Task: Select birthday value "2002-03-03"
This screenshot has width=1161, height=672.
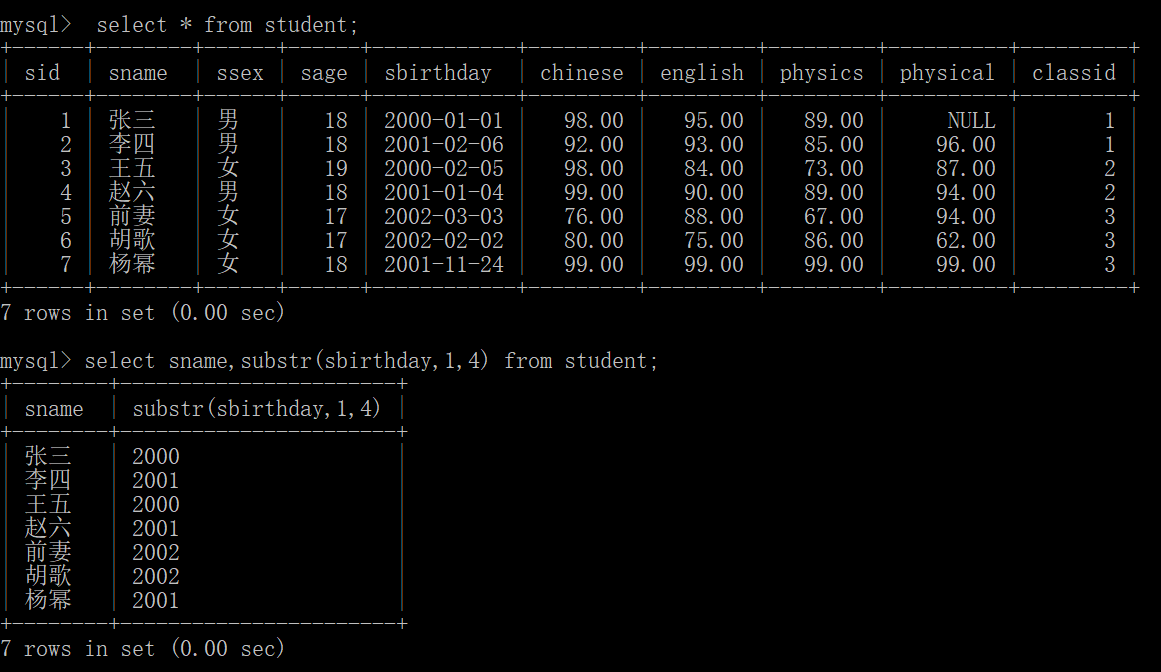Action: [x=444, y=216]
